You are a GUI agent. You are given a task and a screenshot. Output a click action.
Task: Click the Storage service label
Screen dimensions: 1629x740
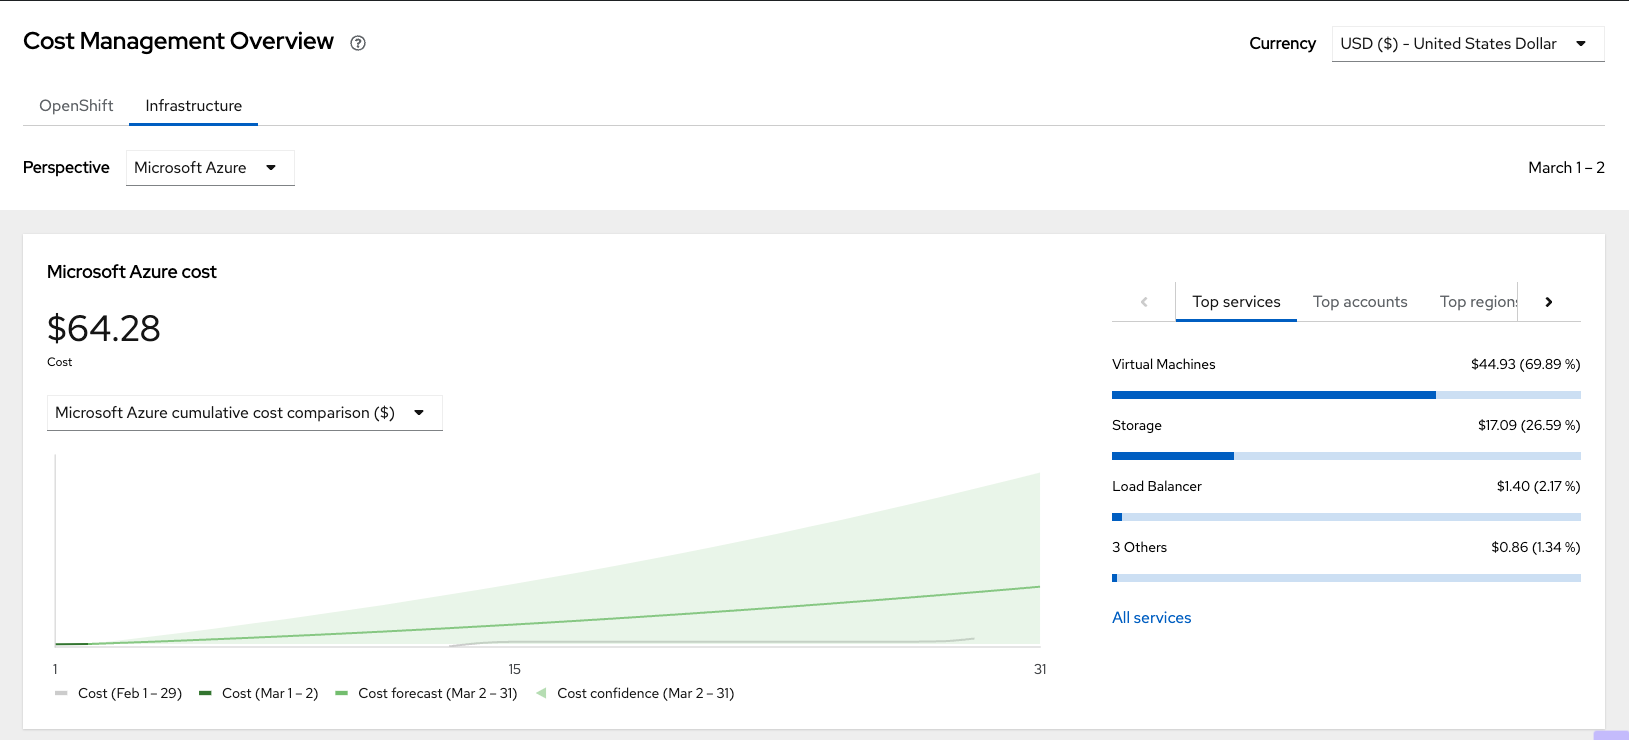point(1137,425)
